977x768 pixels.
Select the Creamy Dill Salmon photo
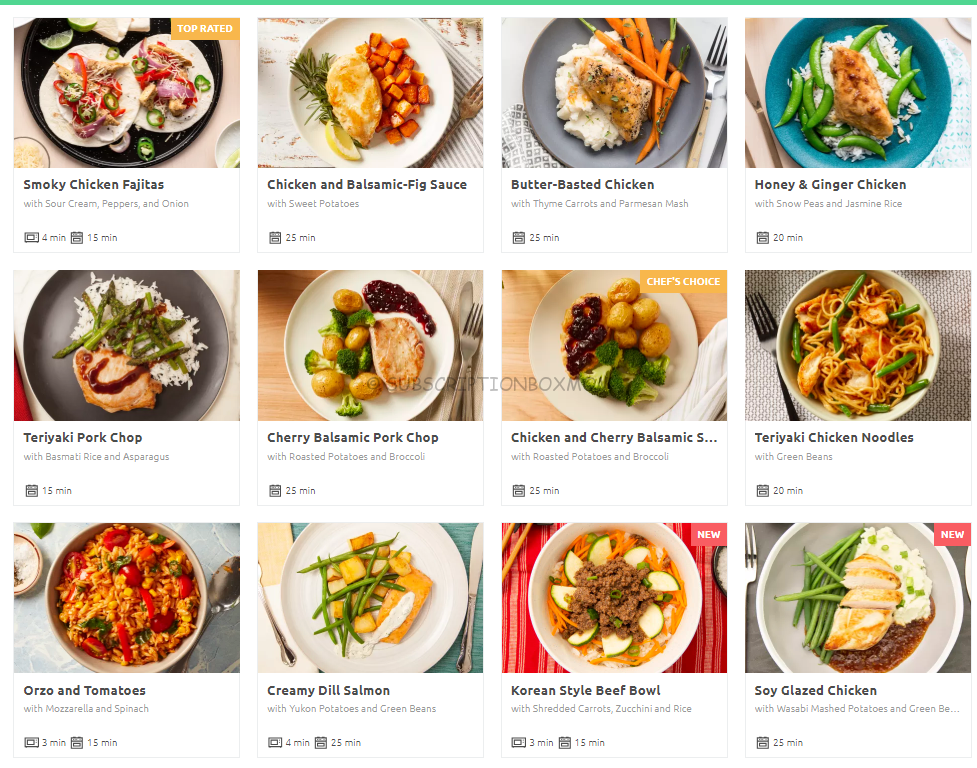[x=370, y=598]
